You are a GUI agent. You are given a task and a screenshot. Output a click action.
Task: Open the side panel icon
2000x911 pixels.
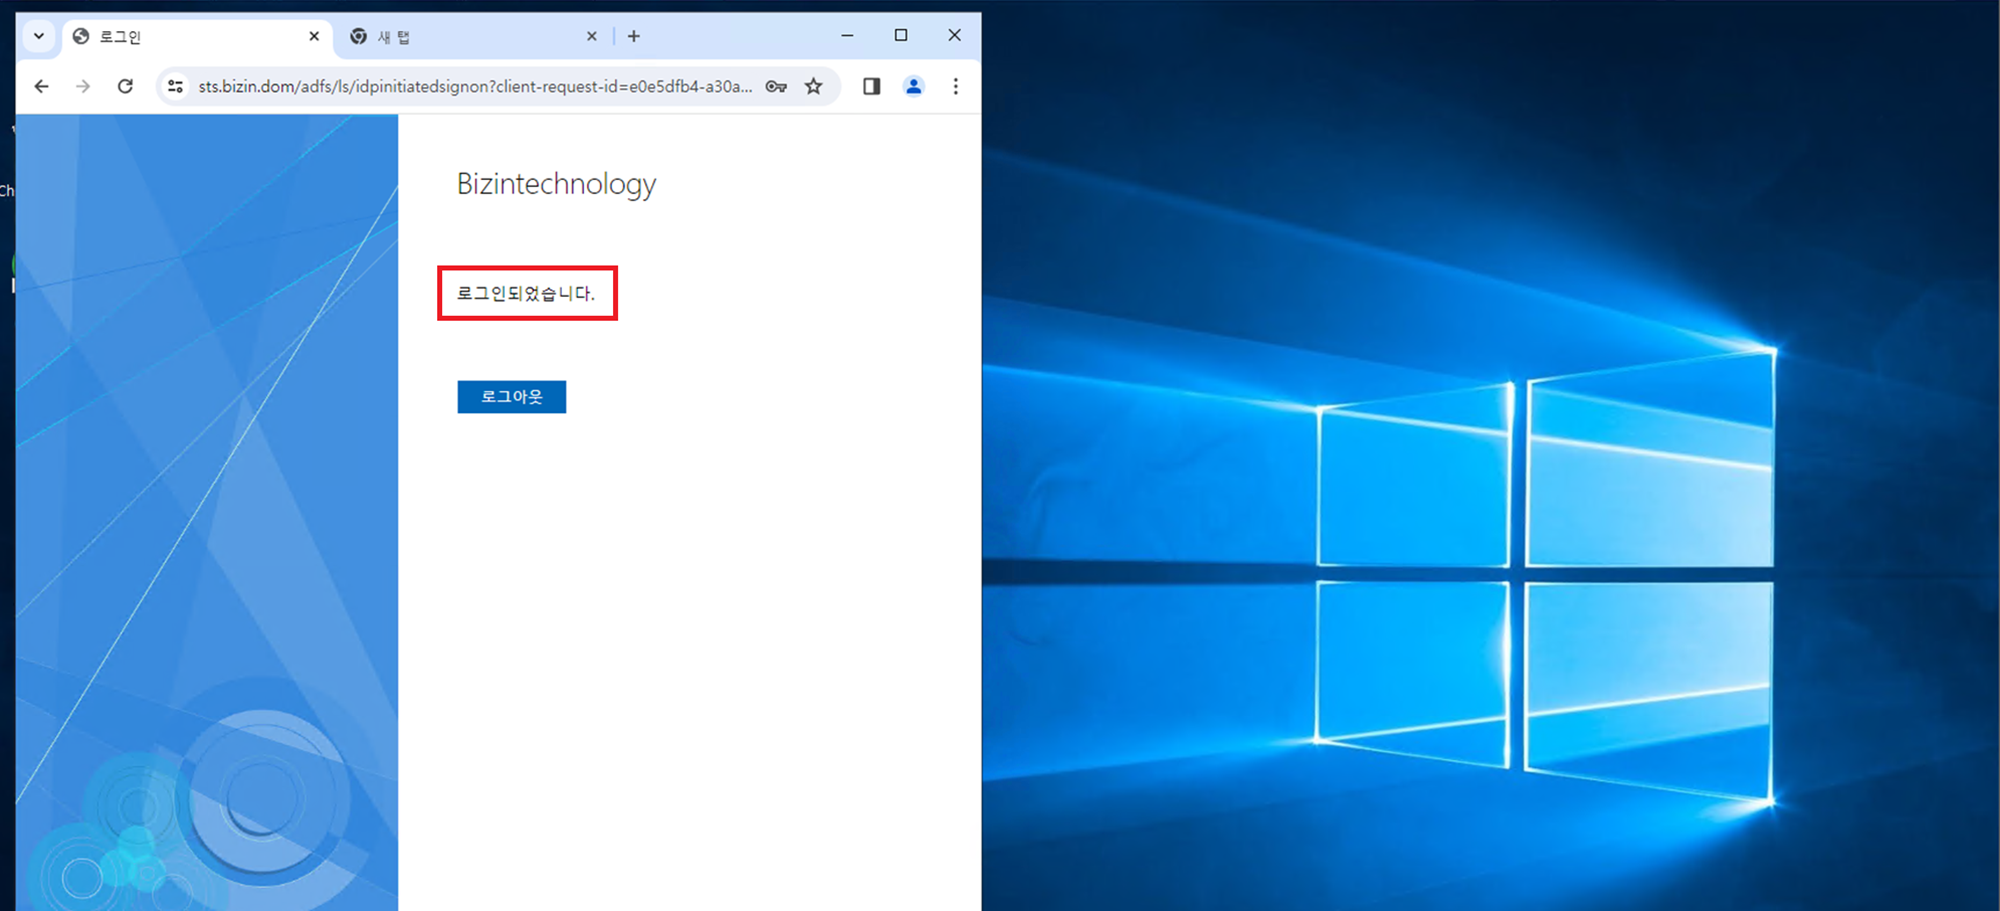[872, 87]
